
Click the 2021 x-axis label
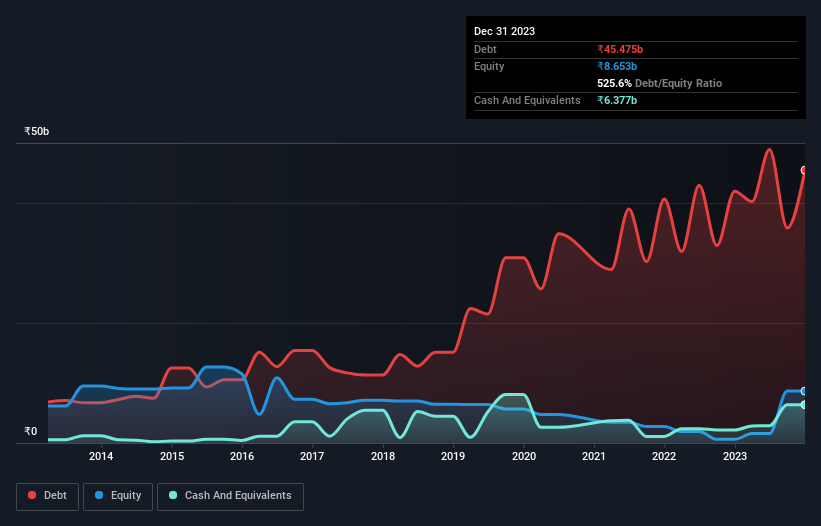click(x=594, y=456)
